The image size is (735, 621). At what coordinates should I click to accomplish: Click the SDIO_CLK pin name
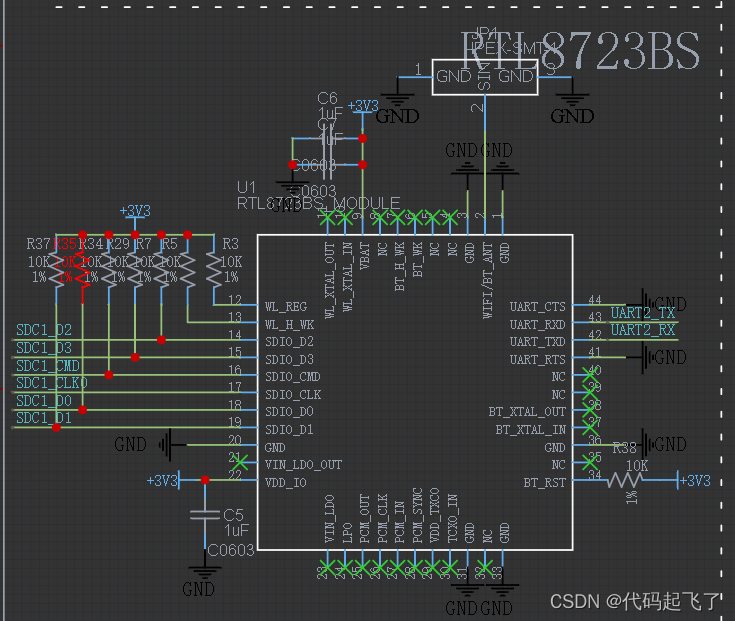(x=293, y=395)
